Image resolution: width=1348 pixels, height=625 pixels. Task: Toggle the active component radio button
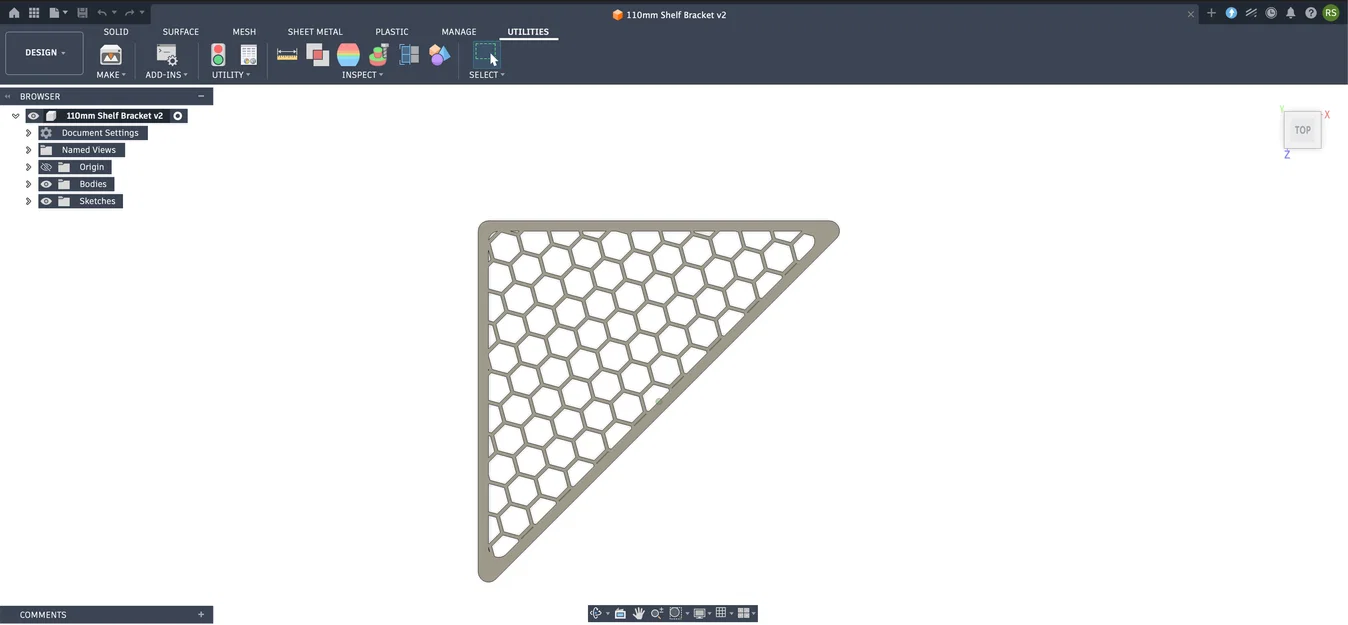178,116
